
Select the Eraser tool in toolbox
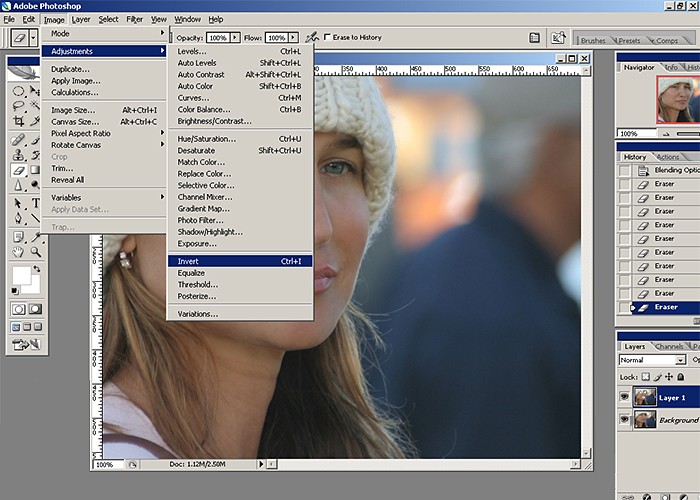click(18, 170)
